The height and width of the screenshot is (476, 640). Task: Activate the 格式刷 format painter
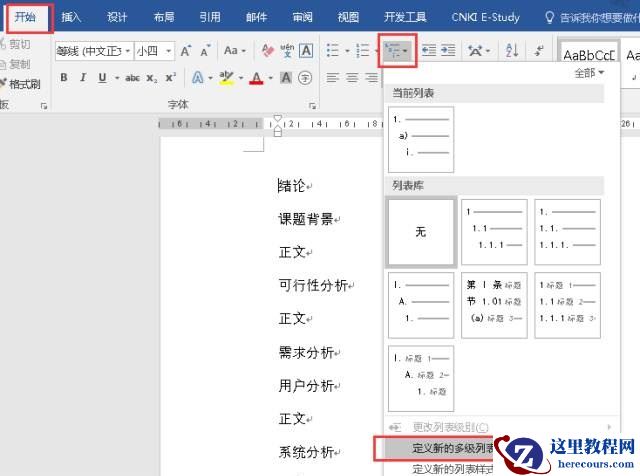pos(21,84)
